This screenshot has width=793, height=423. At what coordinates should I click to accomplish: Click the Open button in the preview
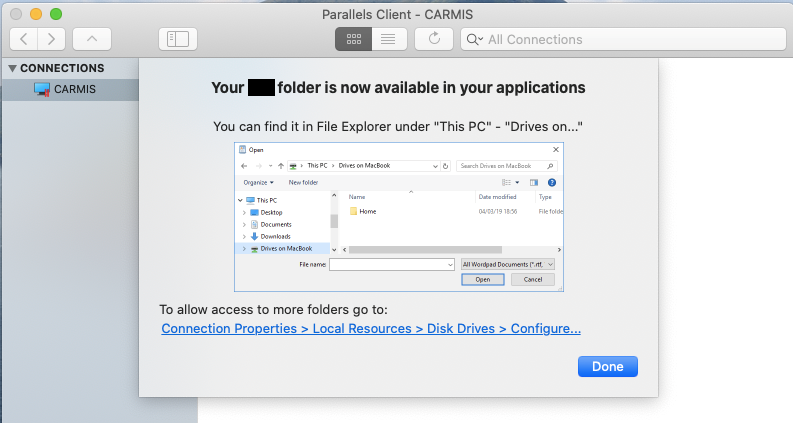point(482,279)
